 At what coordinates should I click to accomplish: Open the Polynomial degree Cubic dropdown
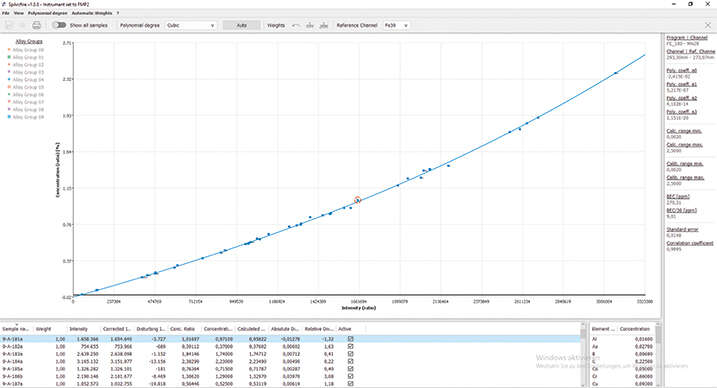tap(190, 25)
